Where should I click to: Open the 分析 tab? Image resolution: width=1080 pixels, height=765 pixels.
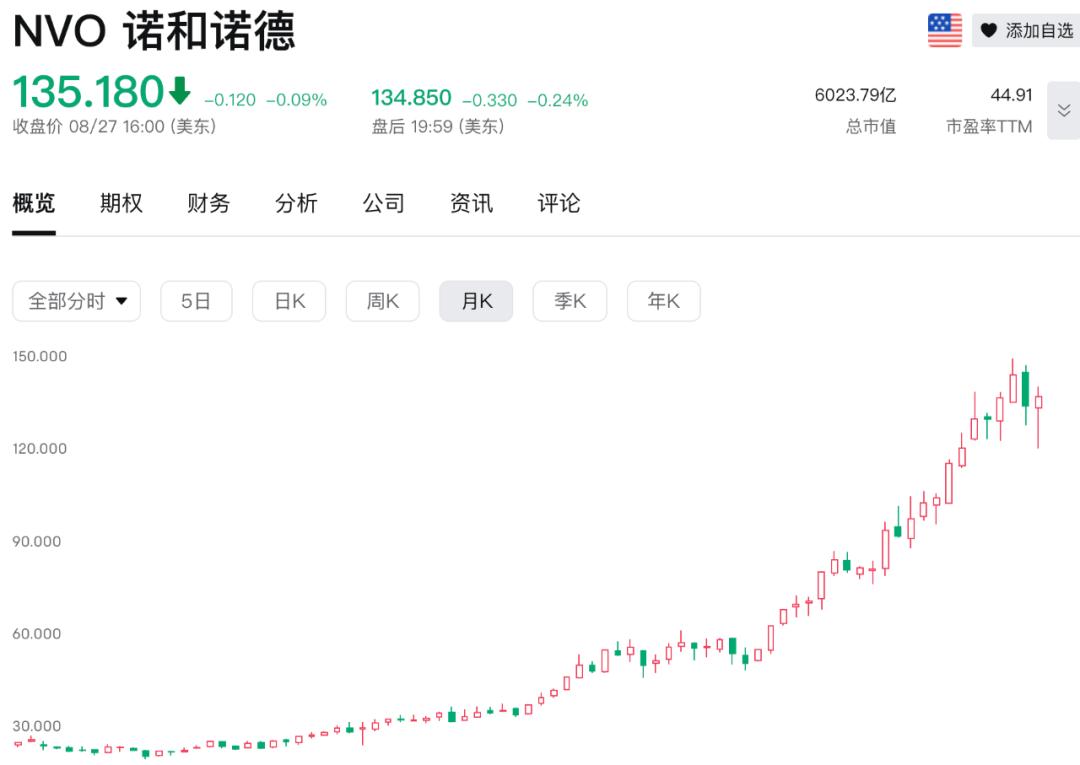tap(296, 203)
